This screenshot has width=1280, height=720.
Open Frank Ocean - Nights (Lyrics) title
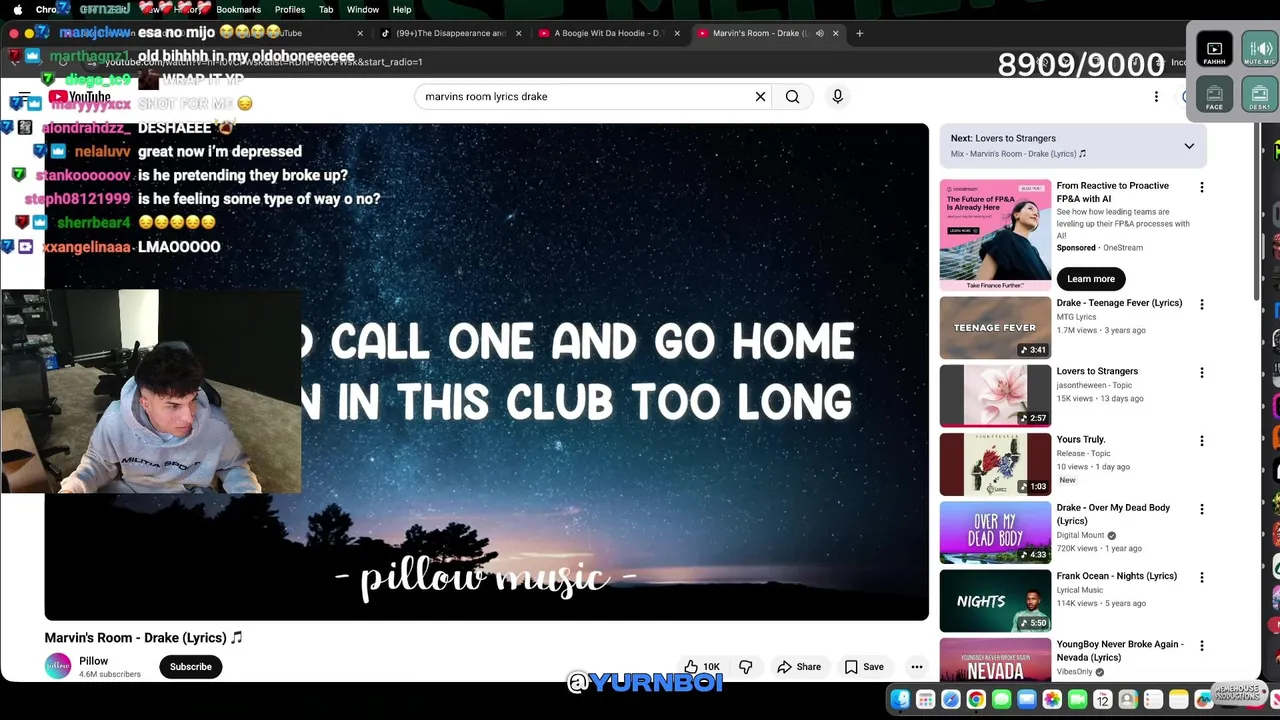(1116, 576)
